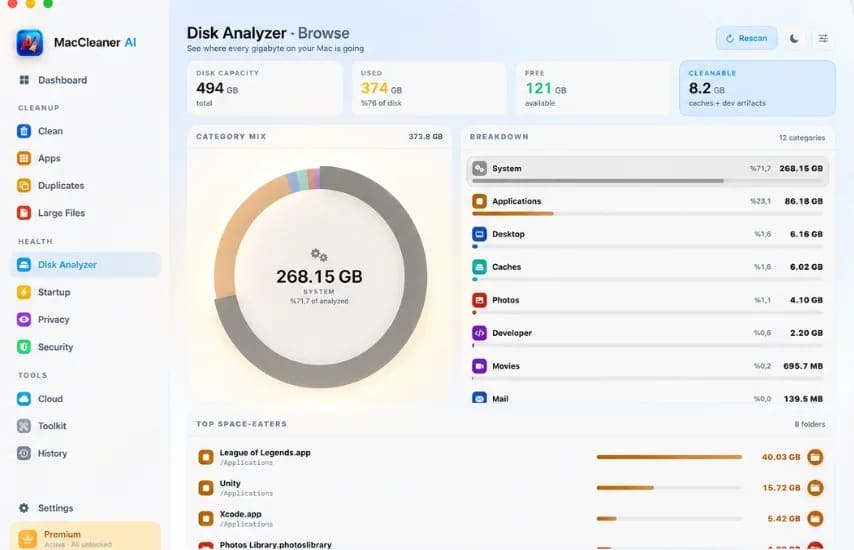
Task: Select the Duplicates icon in sidebar
Action: [x=24, y=185]
